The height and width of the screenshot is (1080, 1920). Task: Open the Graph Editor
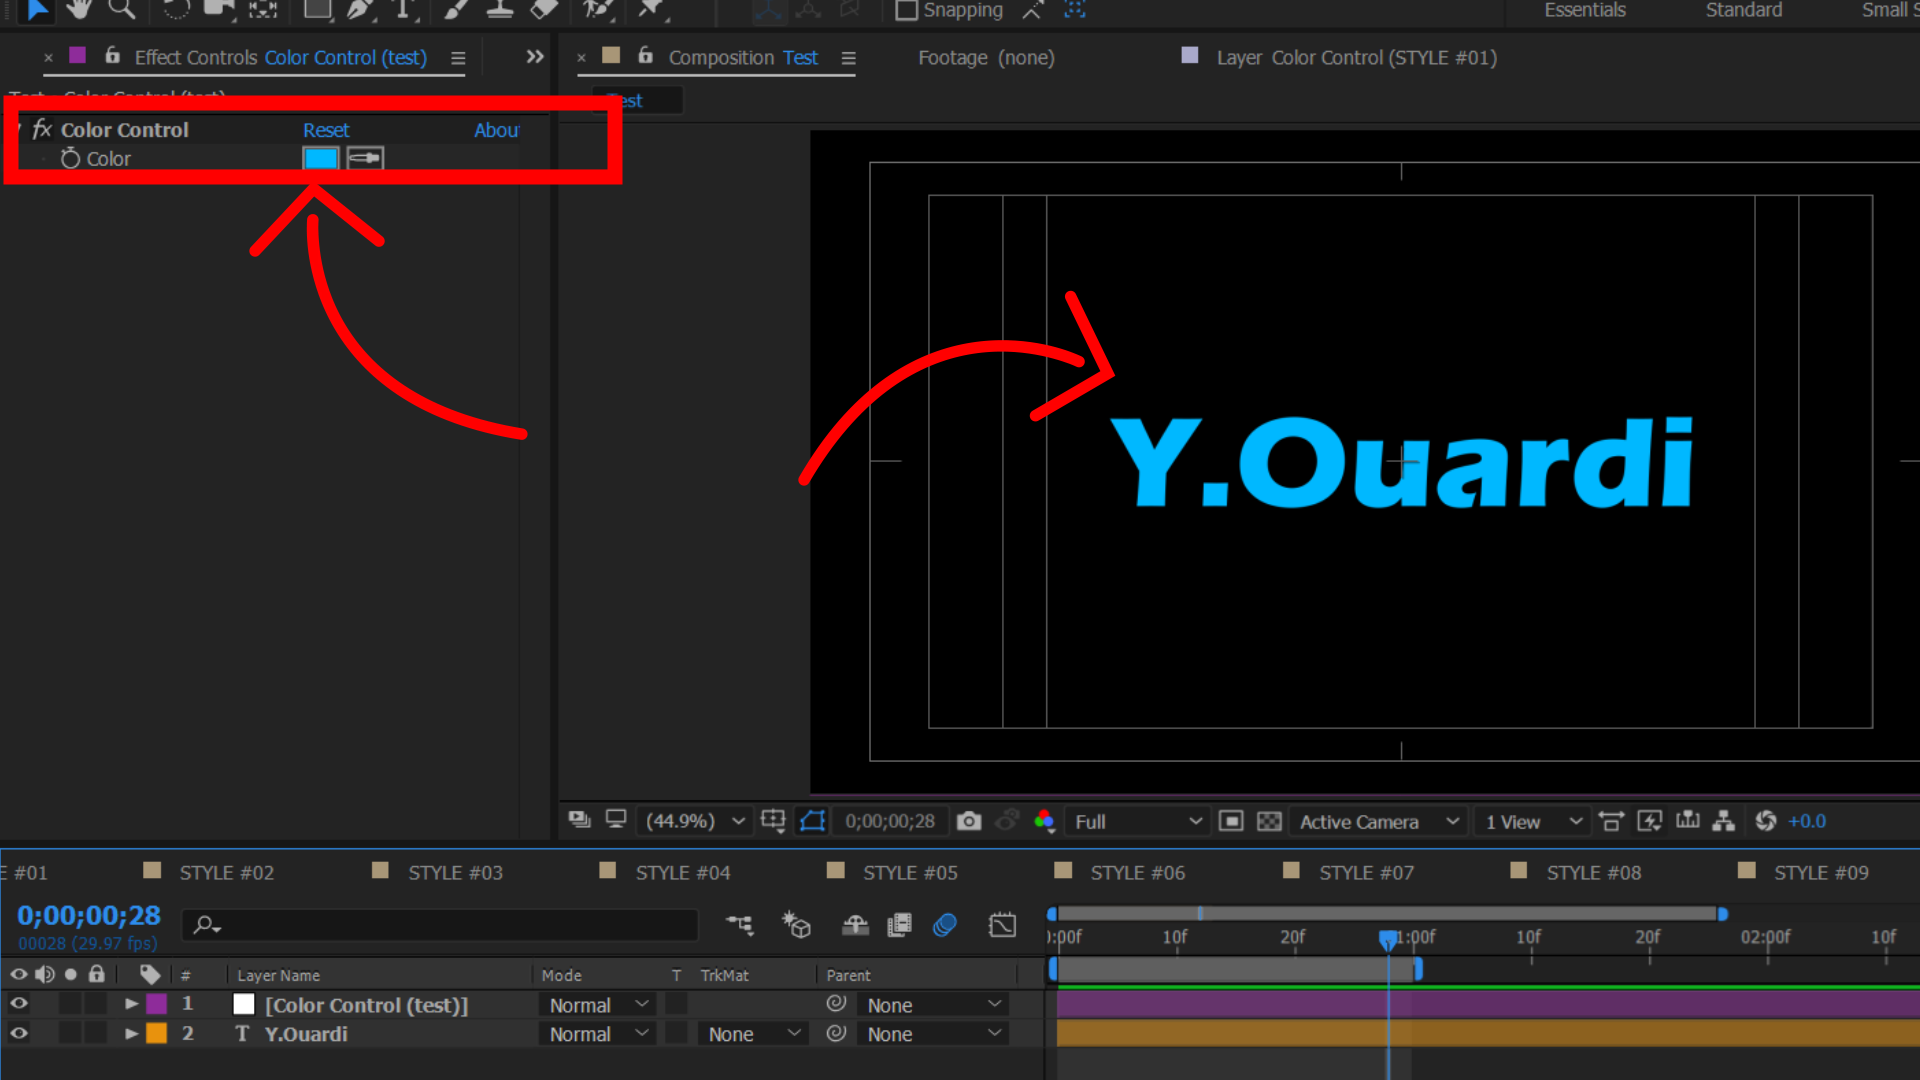[x=1003, y=925]
